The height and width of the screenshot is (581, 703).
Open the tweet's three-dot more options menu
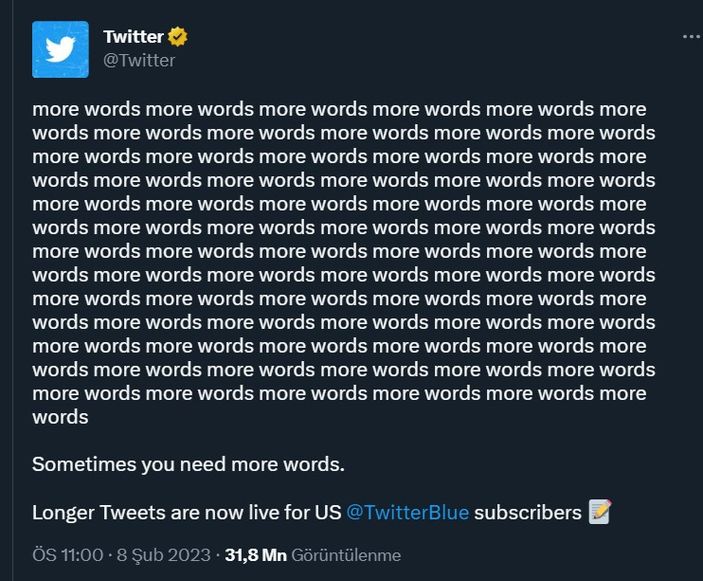click(691, 36)
